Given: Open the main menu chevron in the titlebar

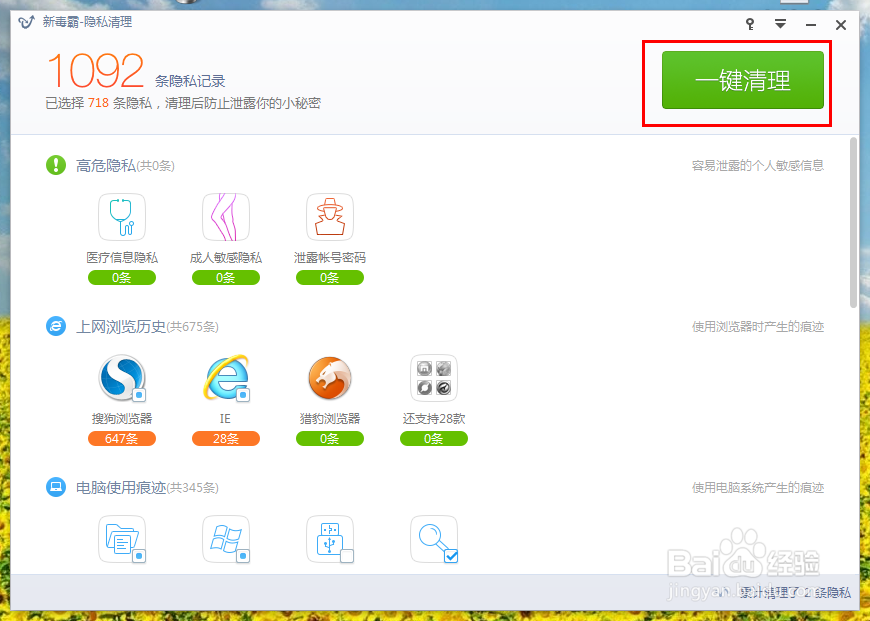Looking at the screenshot, I should [x=779, y=23].
